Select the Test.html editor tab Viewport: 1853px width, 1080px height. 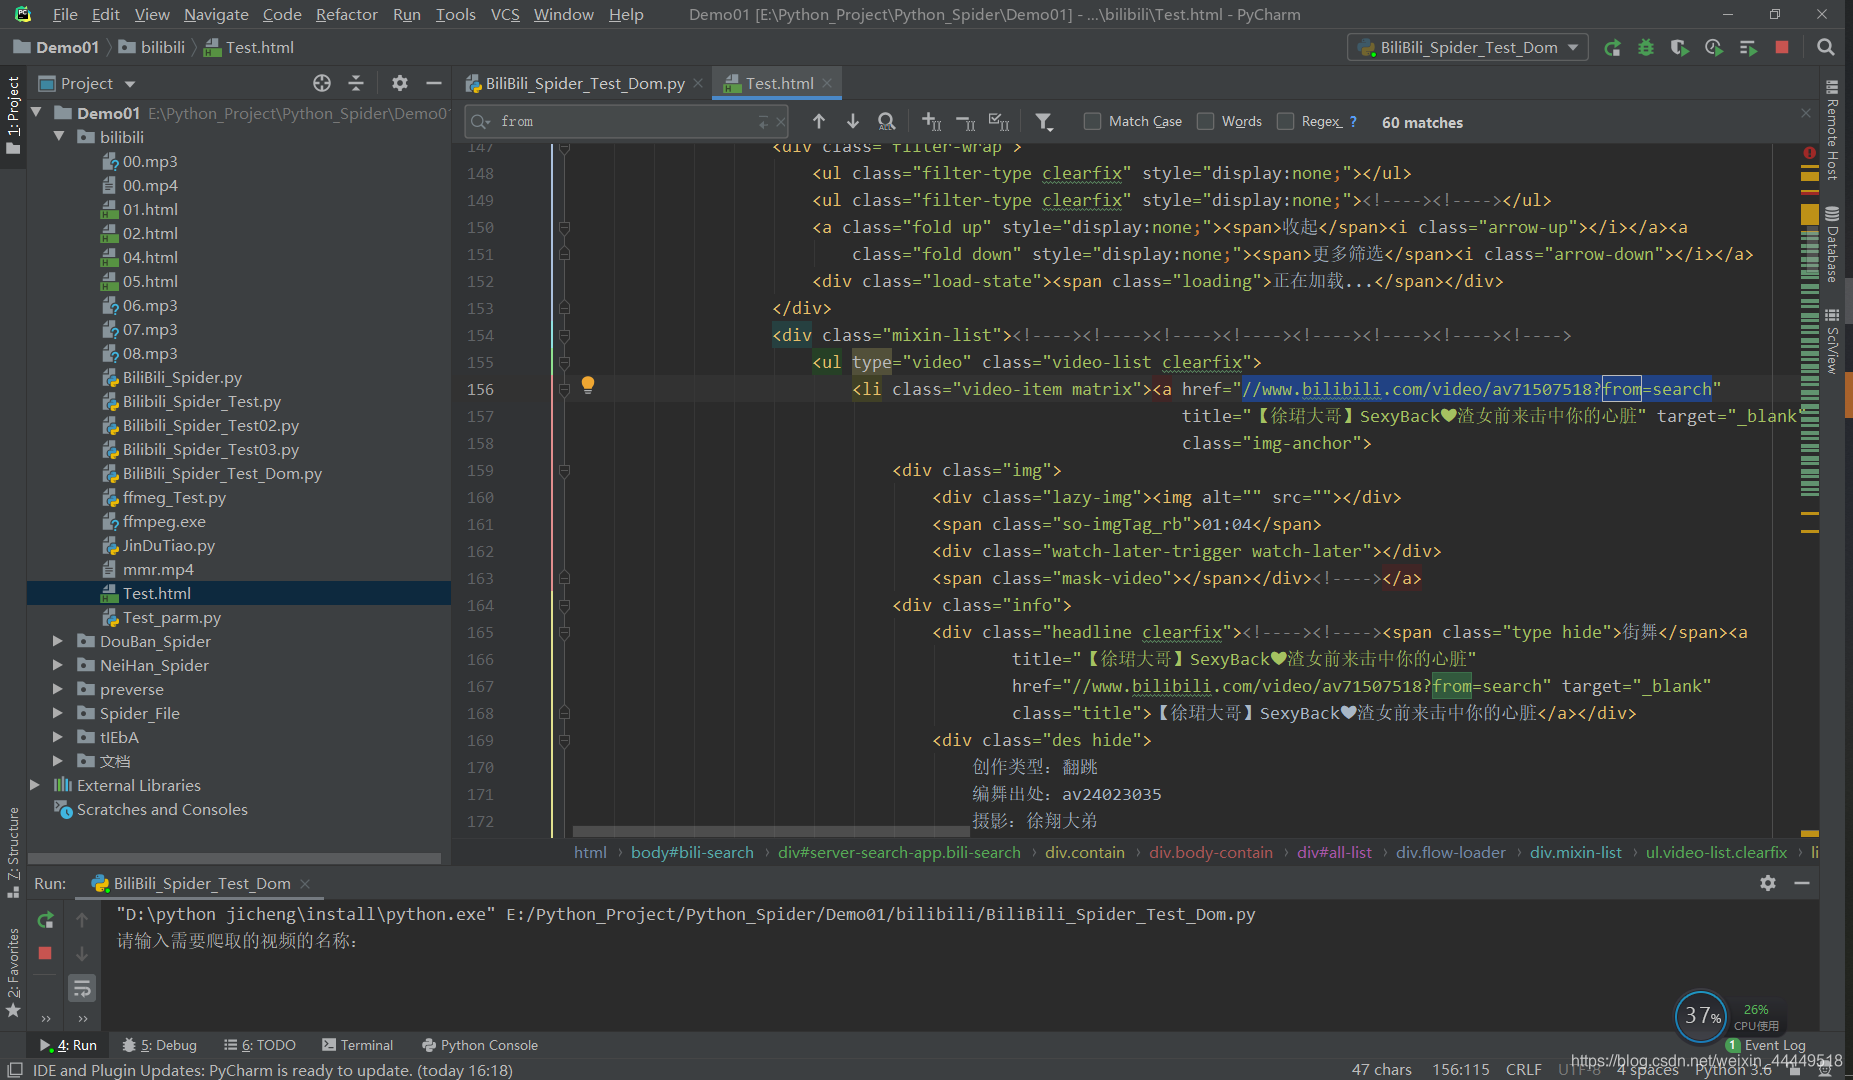click(x=779, y=83)
